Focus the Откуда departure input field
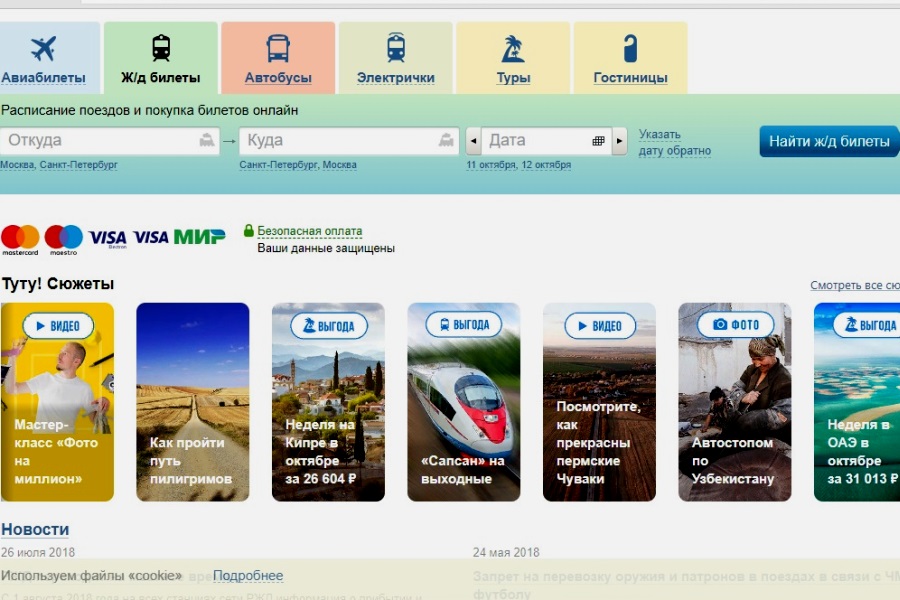 (x=100, y=141)
